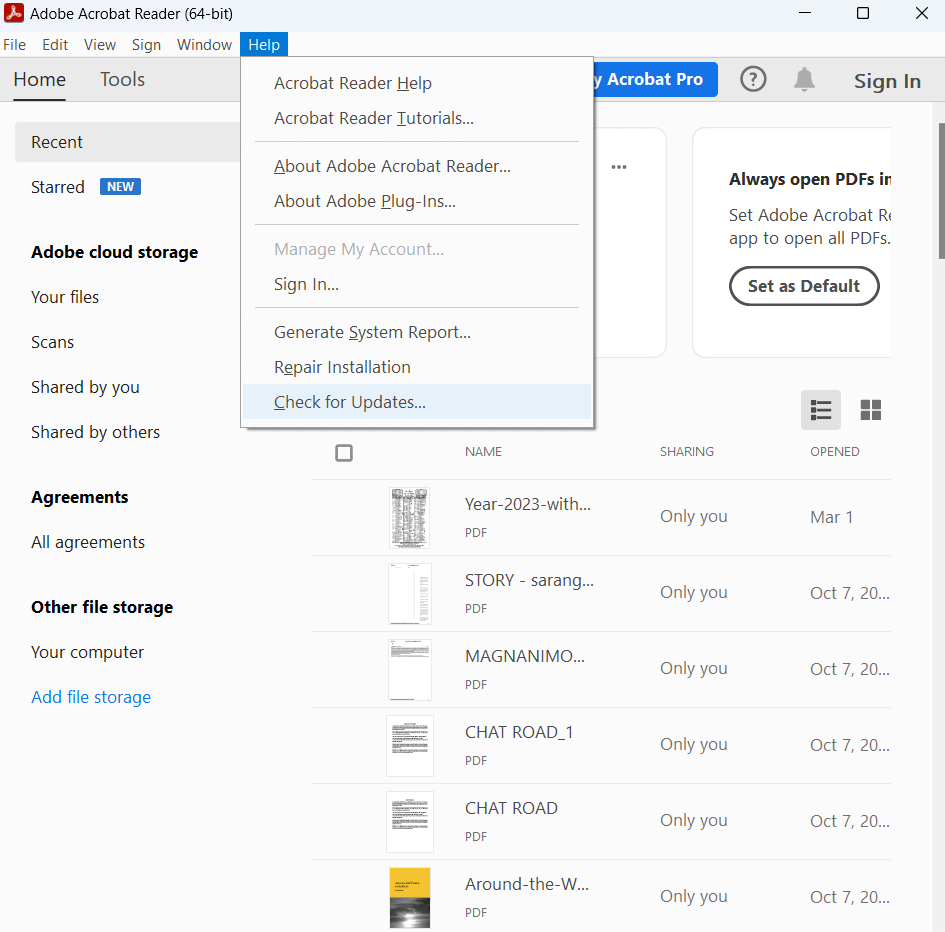Switch to grid thumbnail view
The width and height of the screenshot is (945, 932).
(x=870, y=410)
